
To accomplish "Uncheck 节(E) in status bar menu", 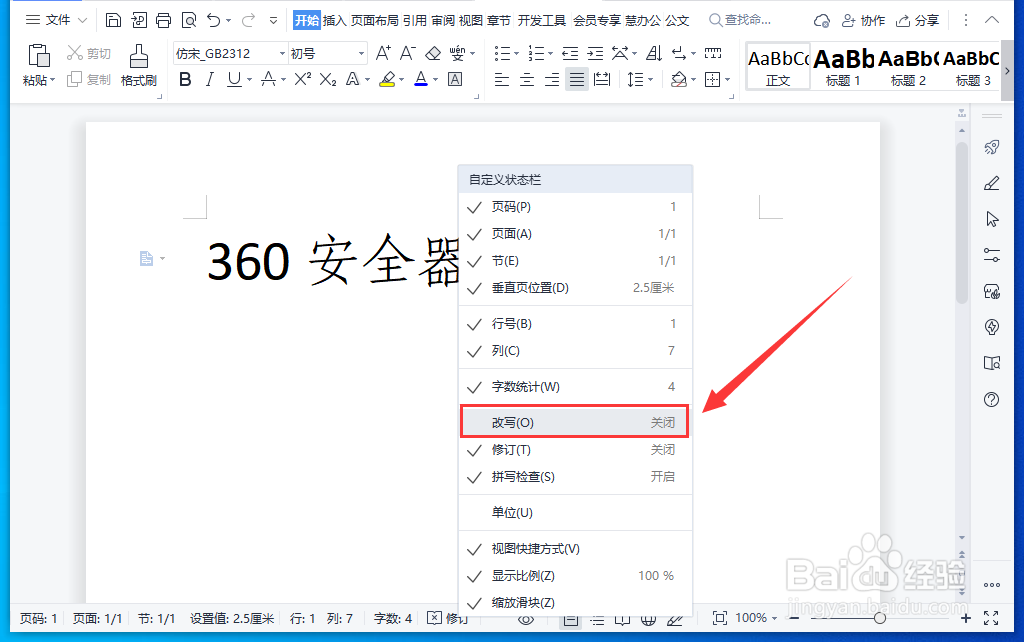I will tap(575, 261).
